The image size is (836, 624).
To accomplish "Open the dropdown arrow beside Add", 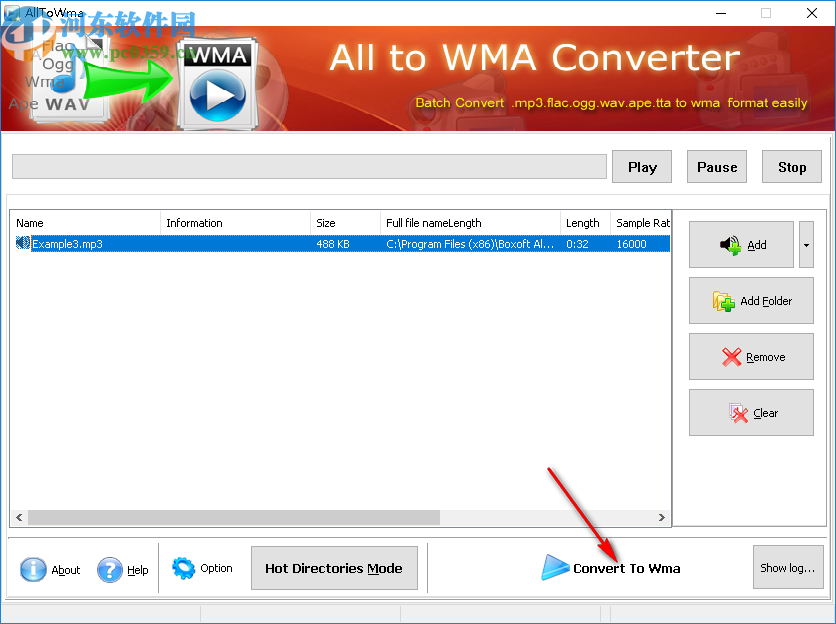I will tap(806, 244).
